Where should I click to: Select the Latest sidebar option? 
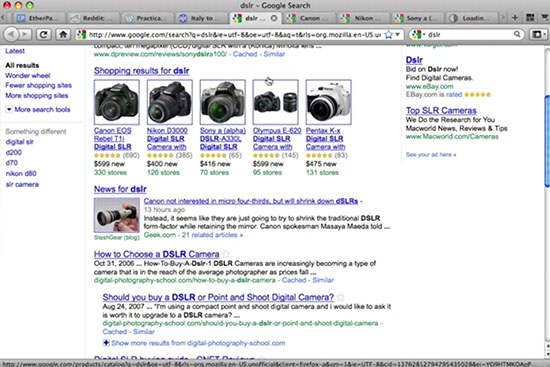(x=15, y=51)
